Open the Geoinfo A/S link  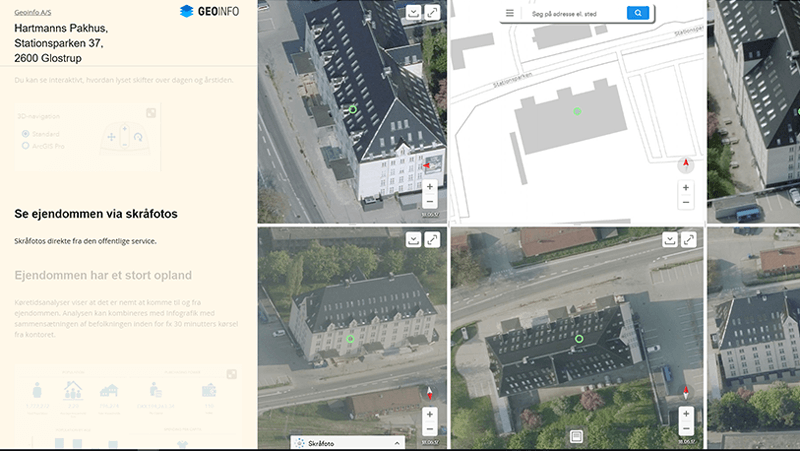pyautogui.click(x=33, y=12)
